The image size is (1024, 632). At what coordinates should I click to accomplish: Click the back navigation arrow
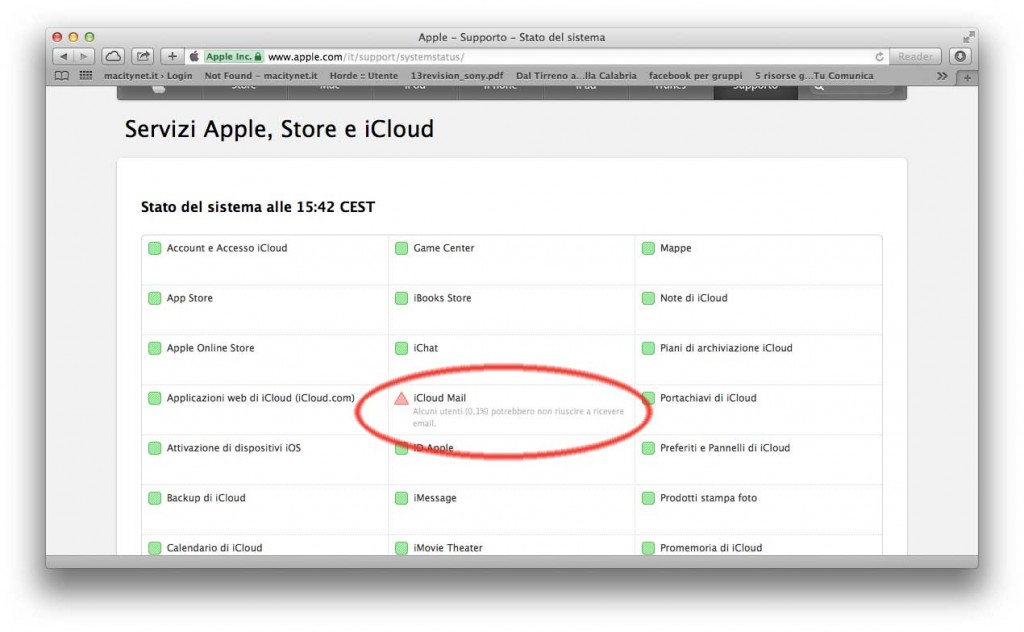pos(63,56)
